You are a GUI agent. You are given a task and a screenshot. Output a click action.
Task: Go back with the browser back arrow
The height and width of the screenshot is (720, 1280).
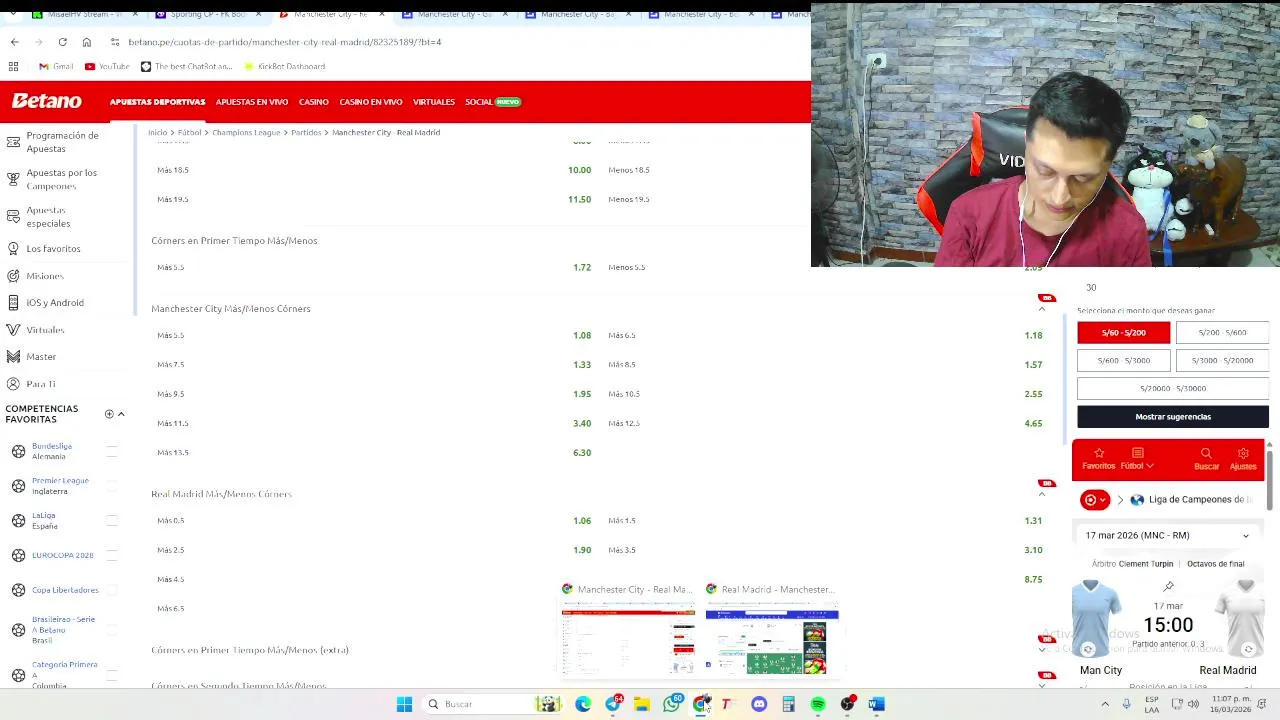pos(14,42)
